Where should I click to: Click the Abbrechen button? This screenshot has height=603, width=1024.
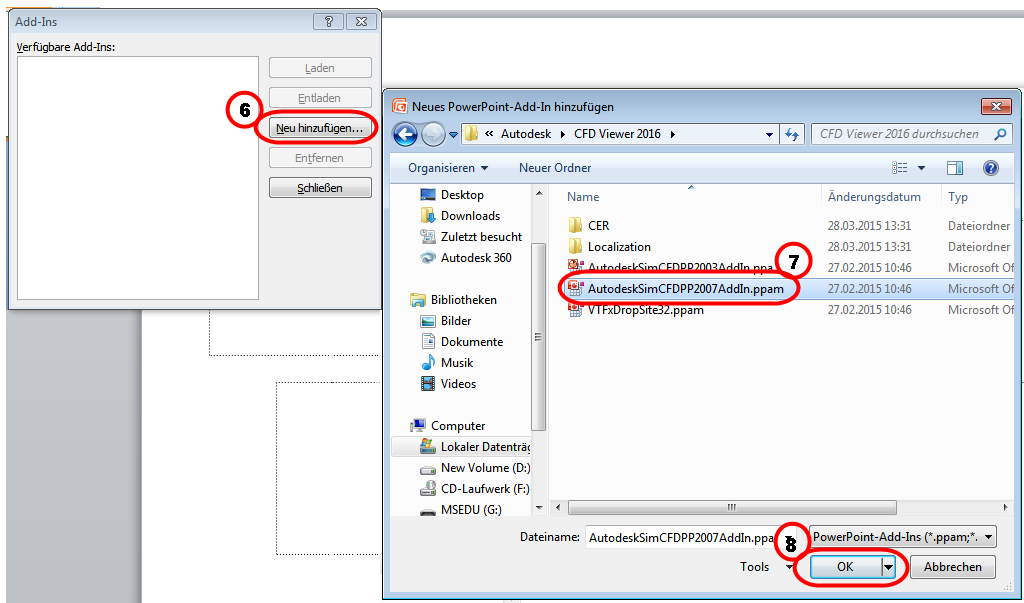click(952, 567)
